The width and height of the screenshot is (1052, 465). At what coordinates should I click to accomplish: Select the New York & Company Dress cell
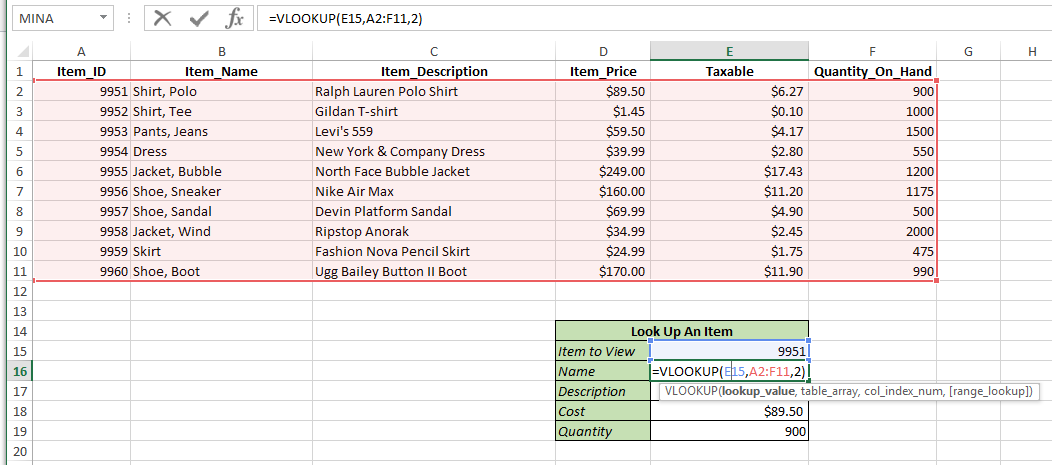[x=434, y=151]
